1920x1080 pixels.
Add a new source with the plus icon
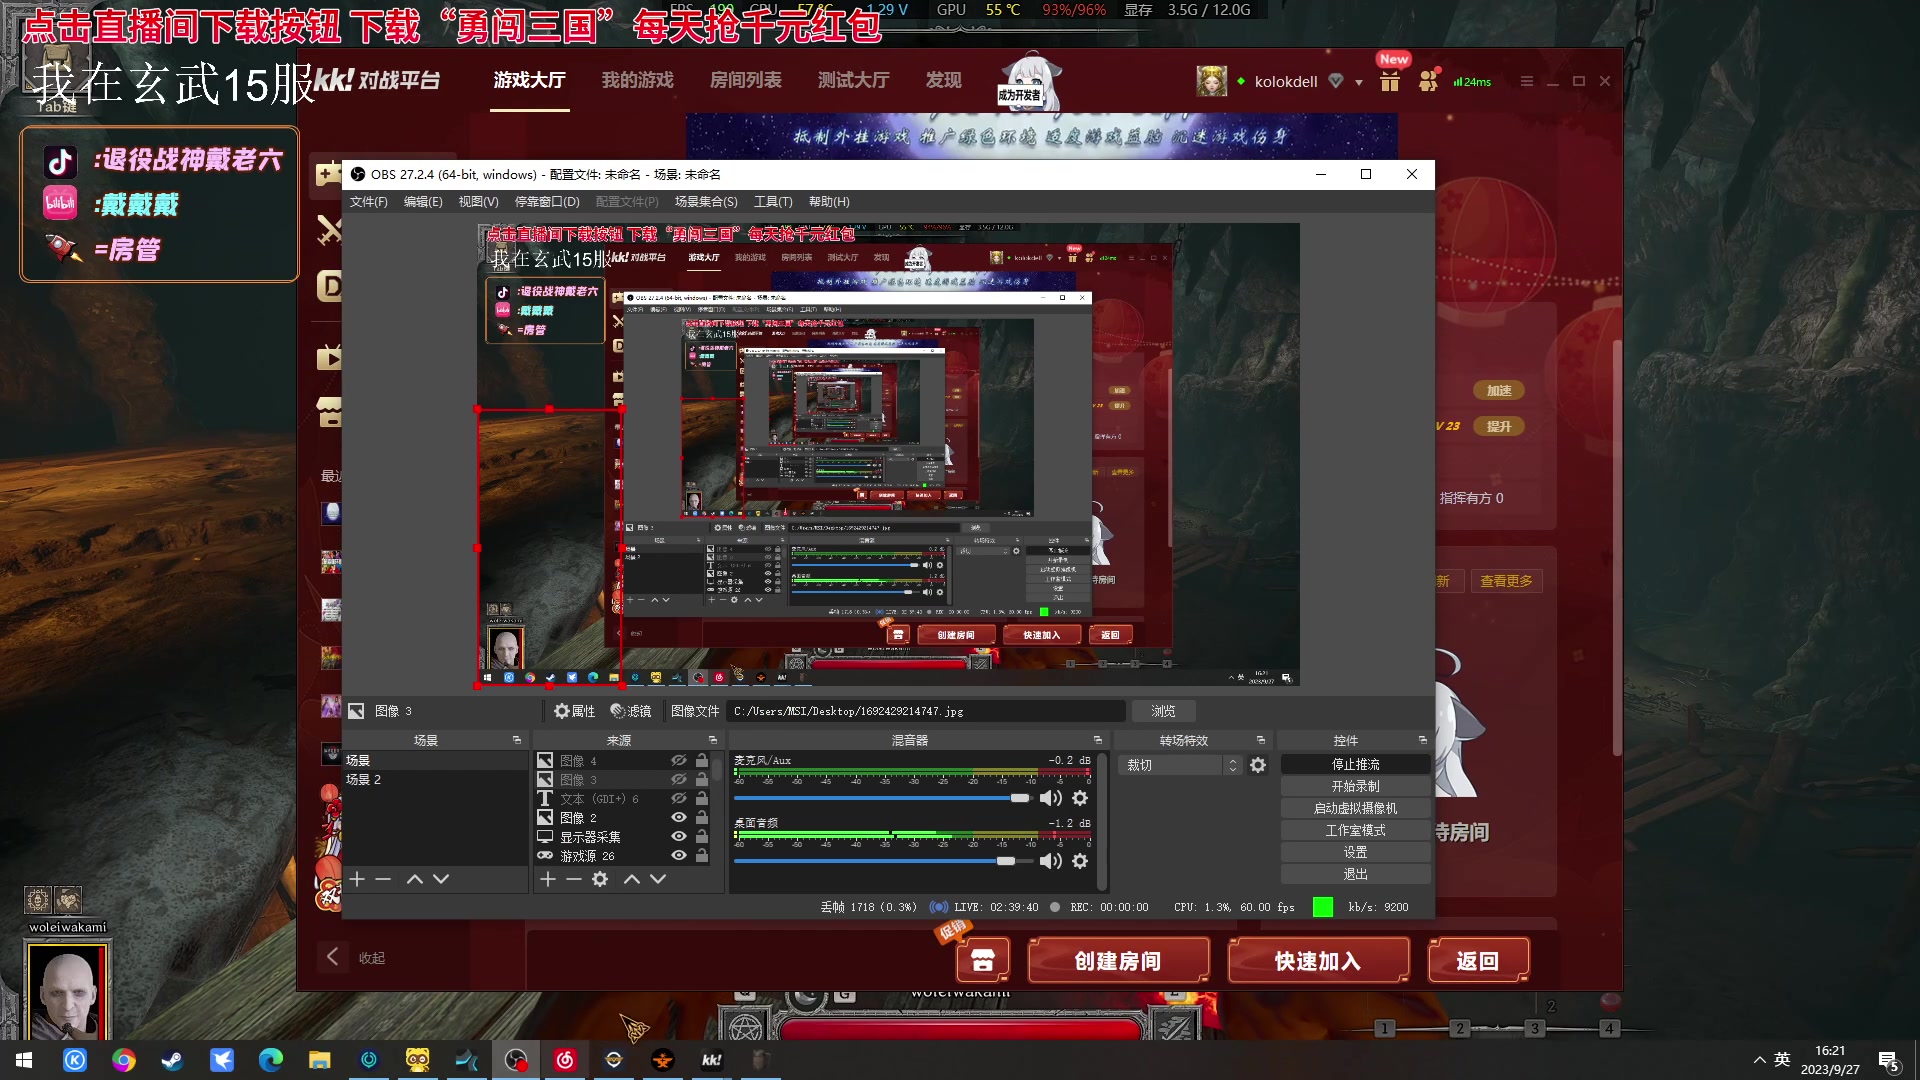click(547, 879)
